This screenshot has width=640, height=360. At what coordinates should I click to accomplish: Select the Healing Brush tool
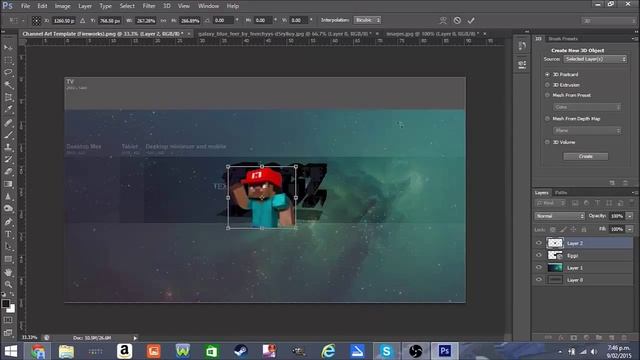(8, 122)
